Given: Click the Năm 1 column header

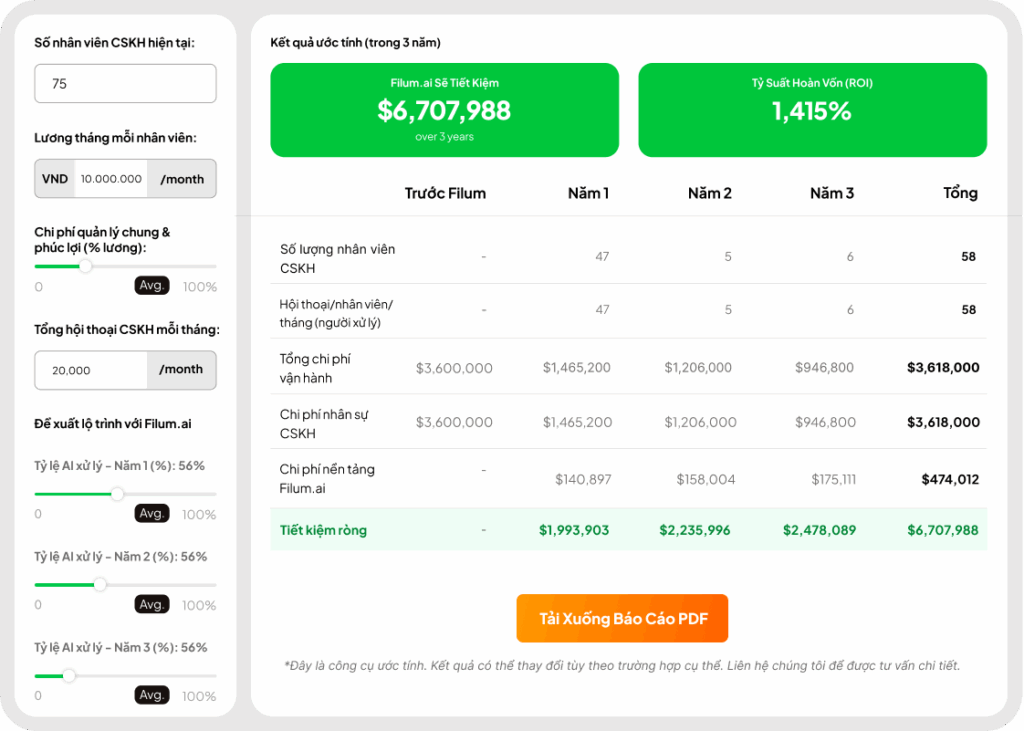Looking at the screenshot, I should [588, 193].
